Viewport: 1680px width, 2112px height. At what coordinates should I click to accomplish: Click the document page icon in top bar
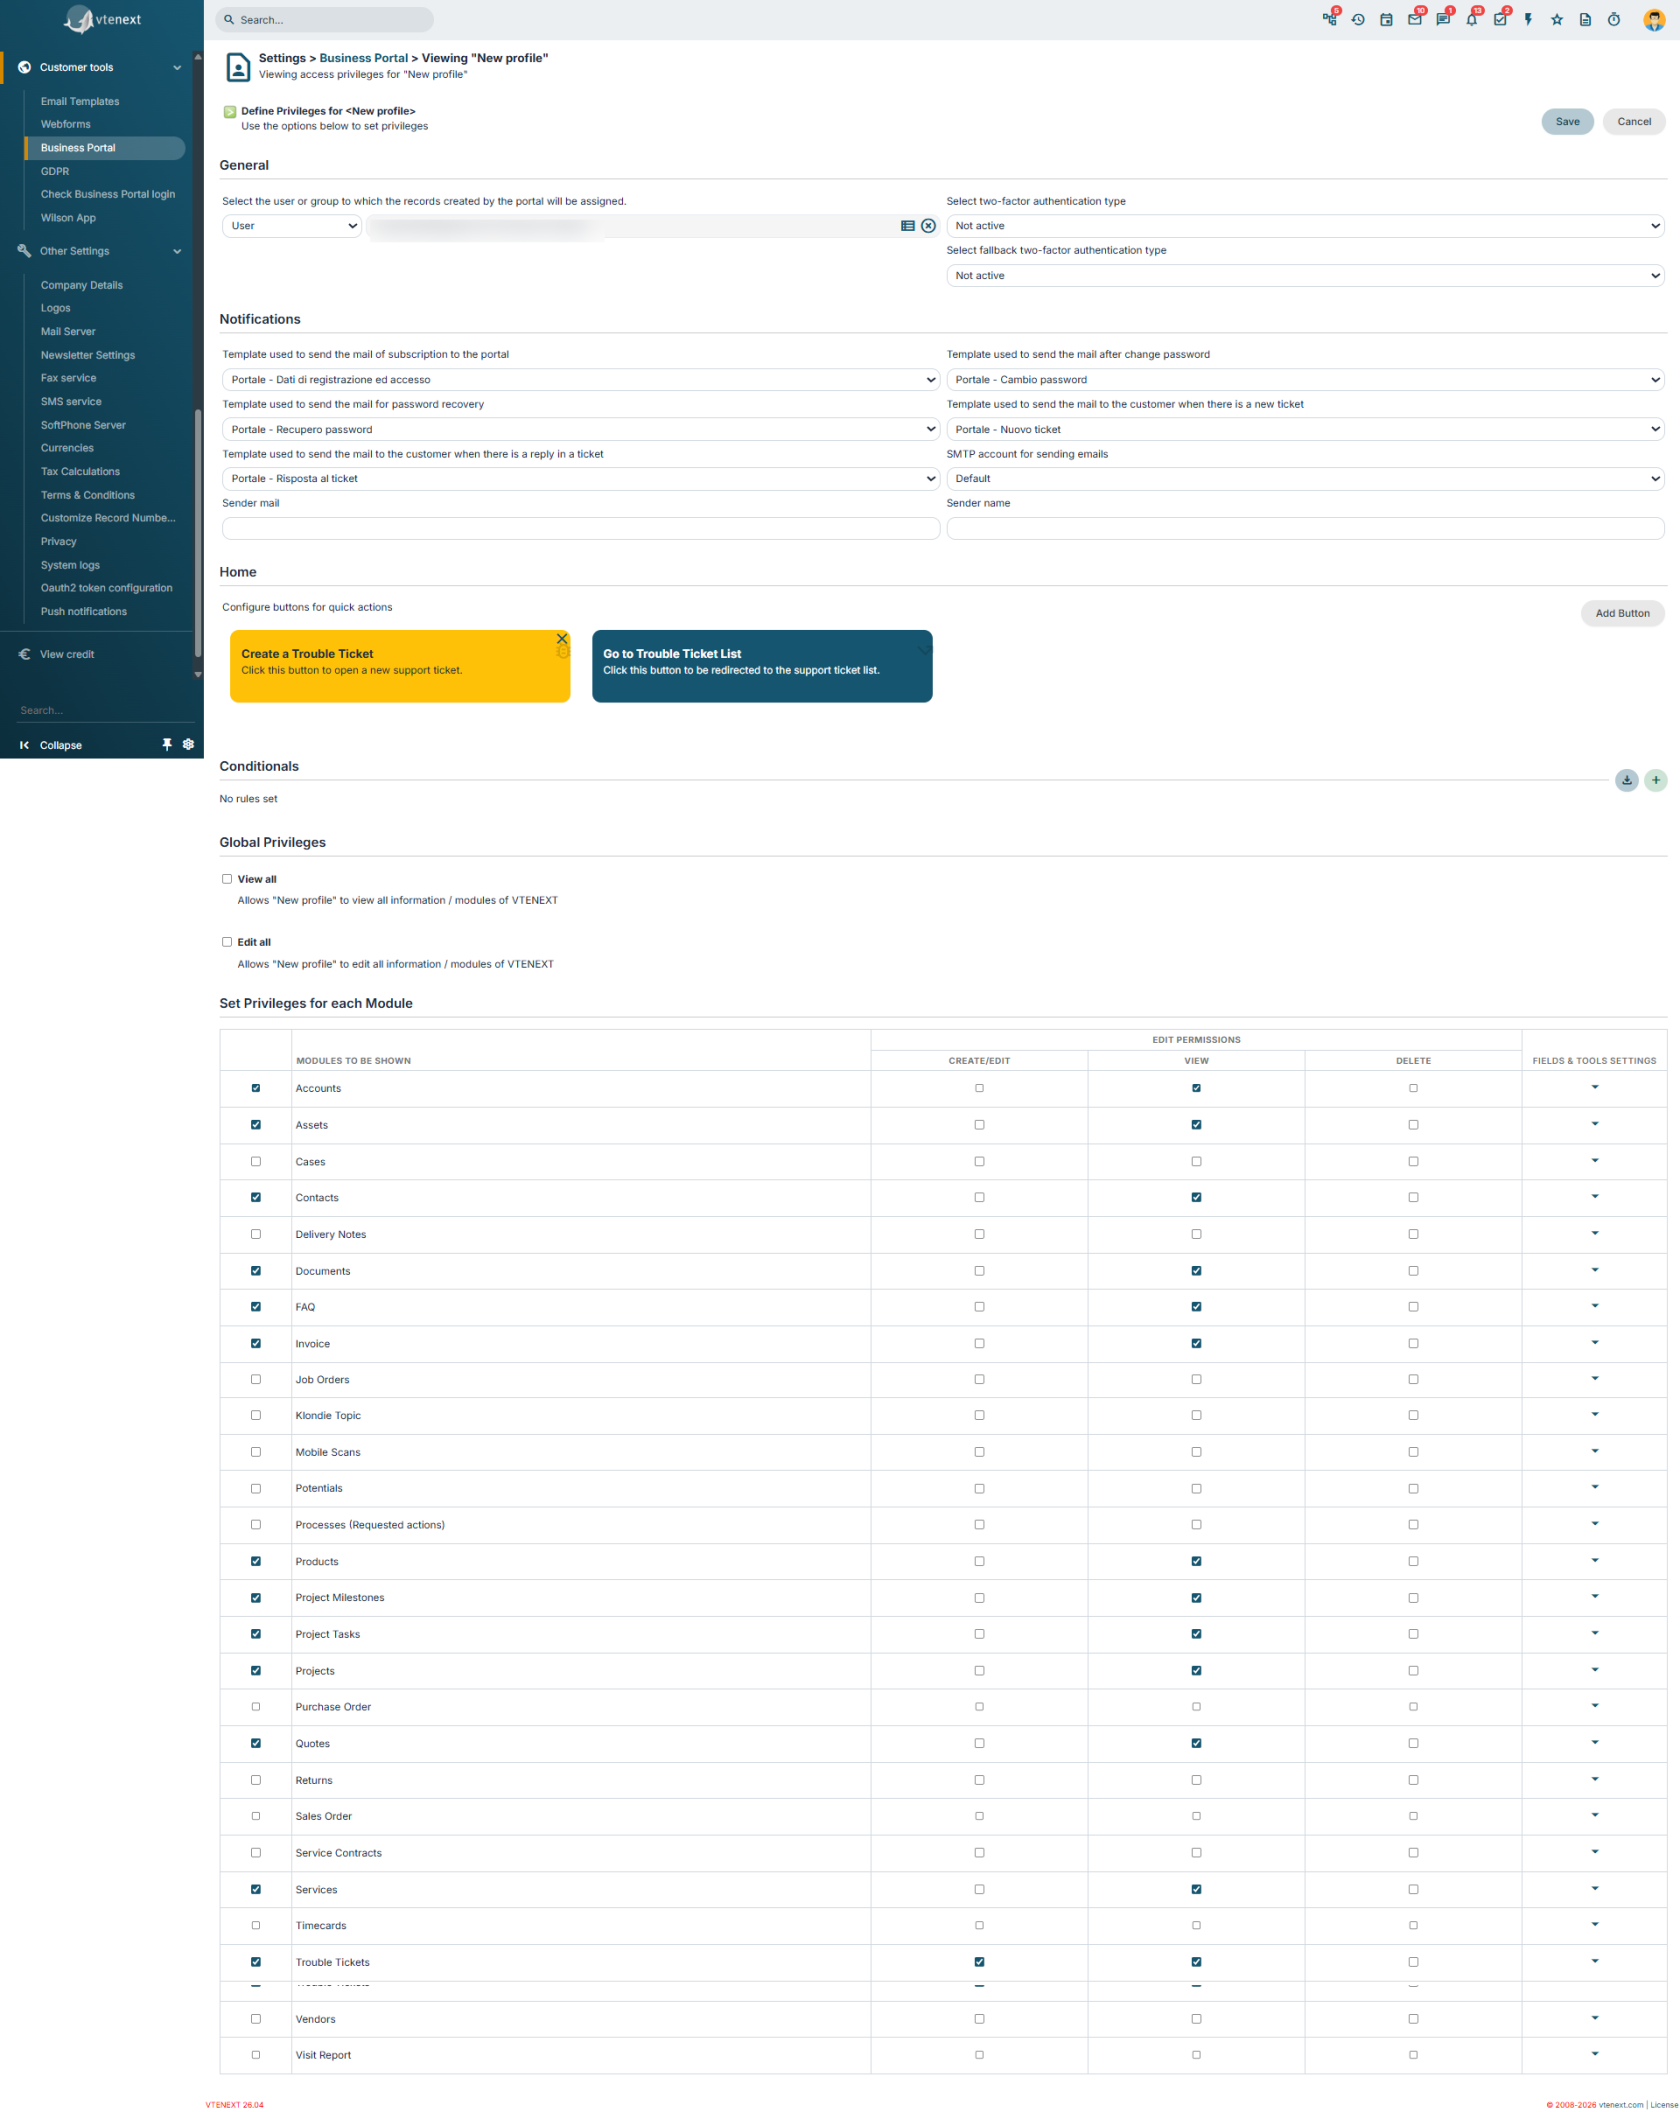coord(1585,20)
